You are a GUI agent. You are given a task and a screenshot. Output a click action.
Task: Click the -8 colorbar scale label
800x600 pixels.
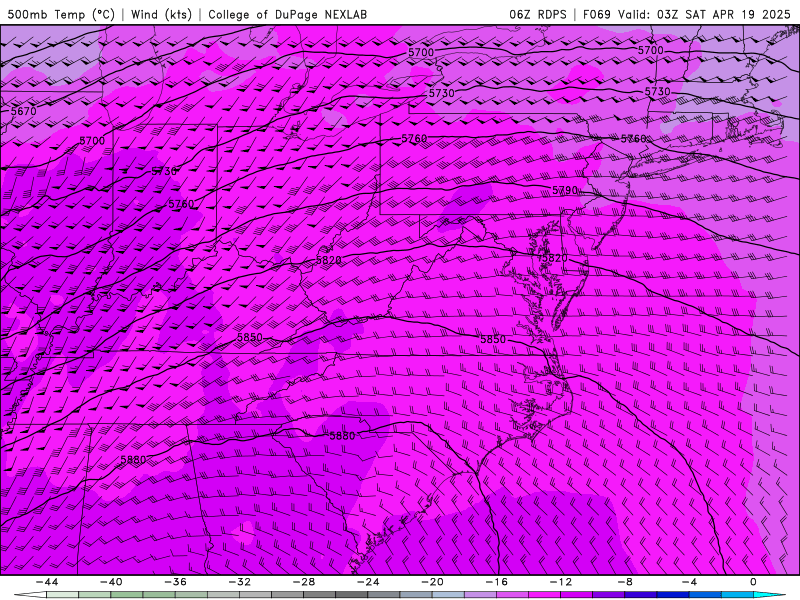tap(626, 582)
